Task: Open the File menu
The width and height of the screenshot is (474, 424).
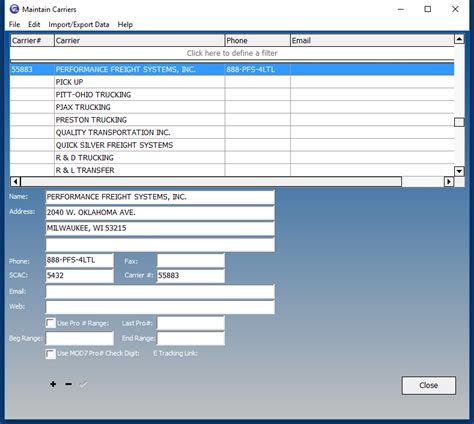Action: coord(14,25)
